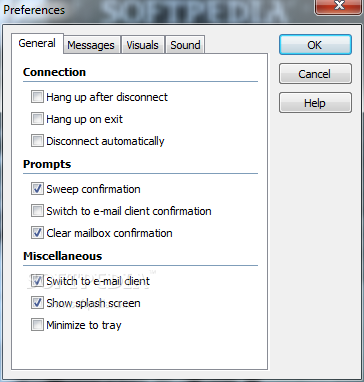364x382 pixels.
Task: Confirm preferences with OK button
Action: (x=315, y=45)
